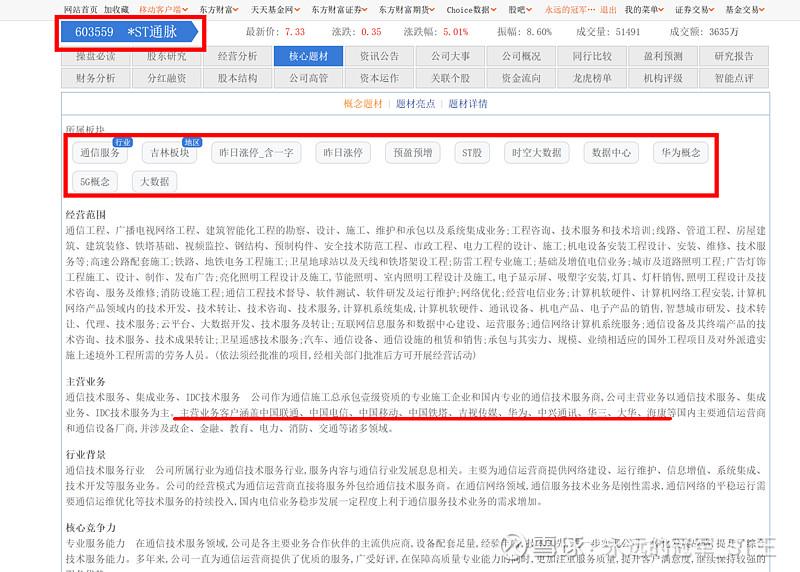This screenshot has height=572, width=800.
Task: Open the 盈利预测 tab
Action: coord(663,56)
